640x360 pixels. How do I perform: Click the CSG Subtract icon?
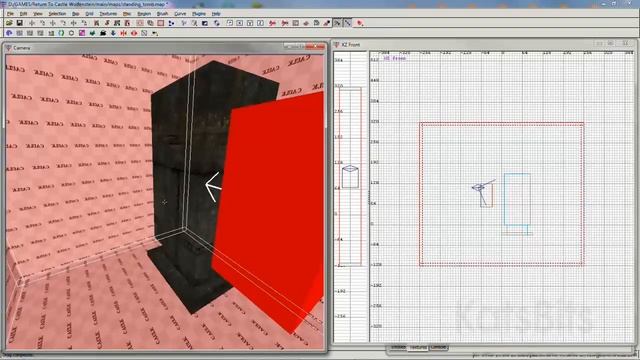[x=140, y=23]
